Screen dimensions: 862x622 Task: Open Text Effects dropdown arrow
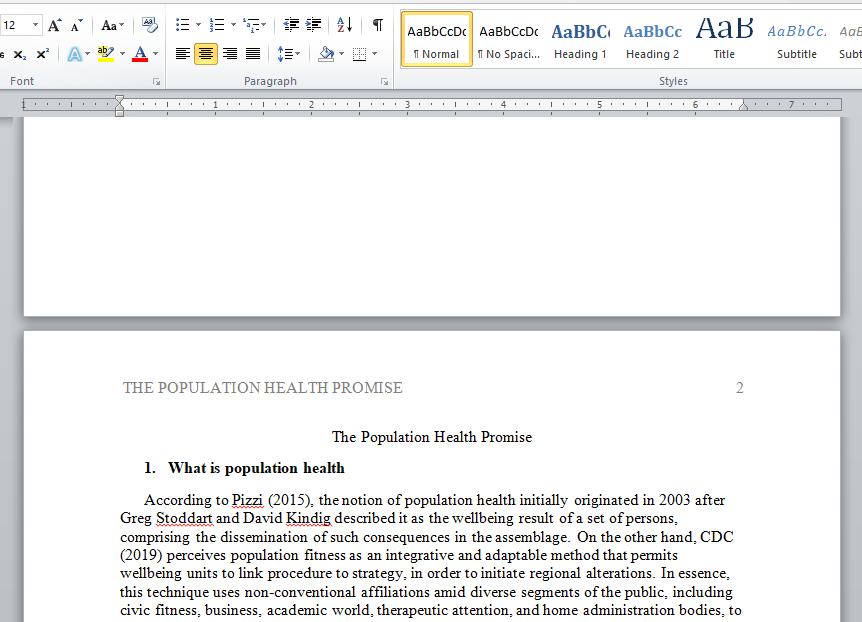point(87,54)
